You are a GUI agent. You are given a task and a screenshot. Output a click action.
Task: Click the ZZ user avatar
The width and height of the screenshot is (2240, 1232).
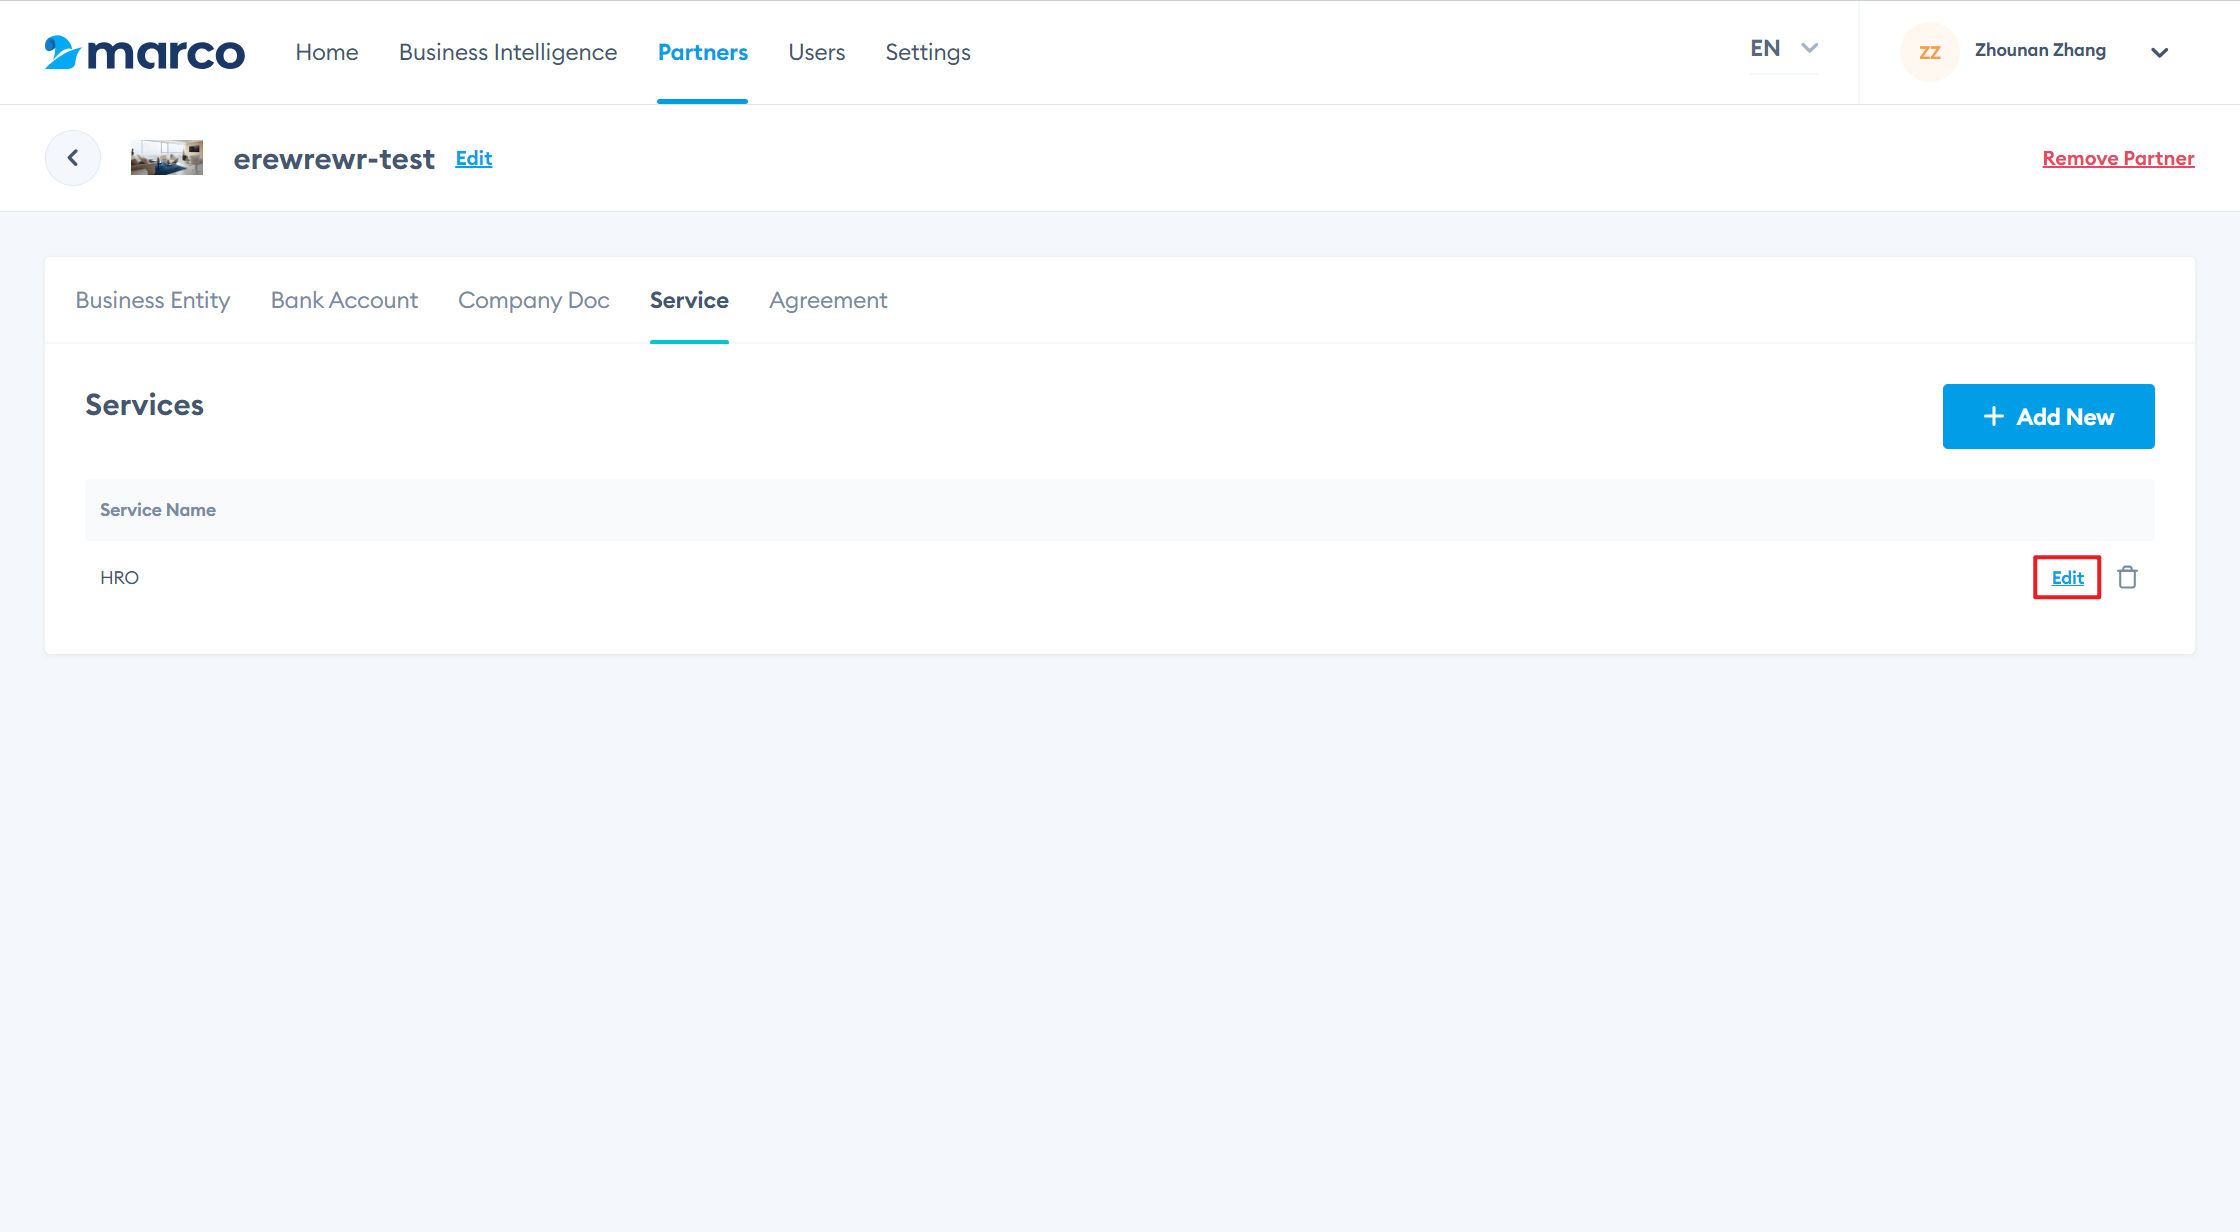1929,52
